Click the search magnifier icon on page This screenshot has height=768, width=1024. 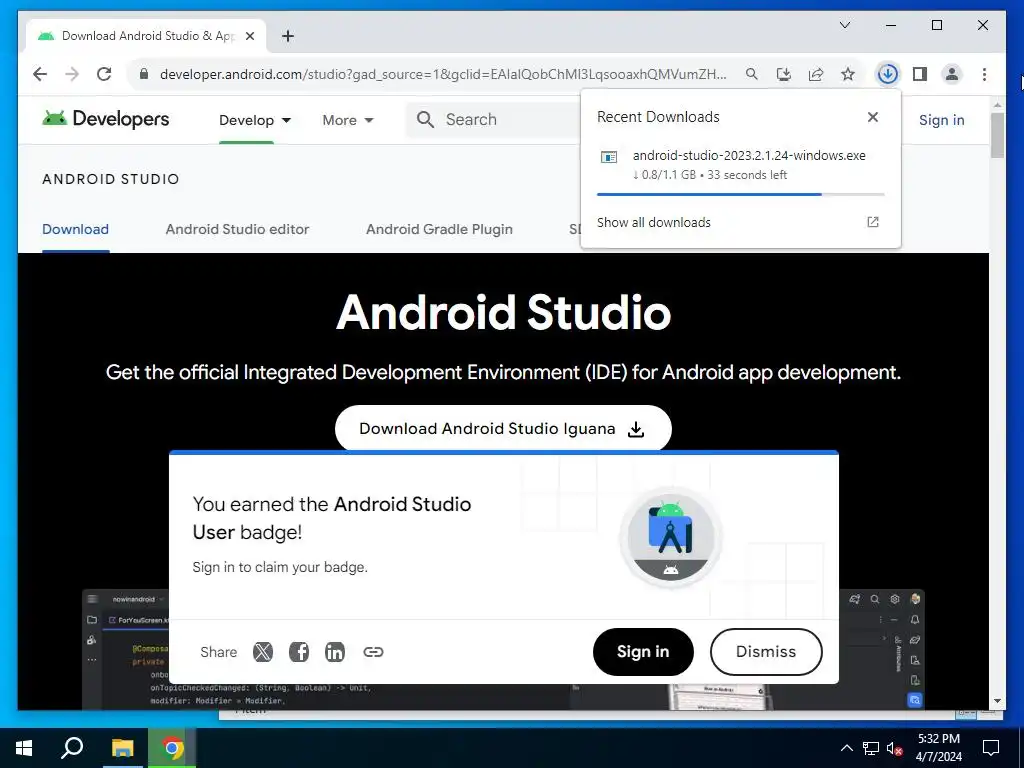point(425,120)
